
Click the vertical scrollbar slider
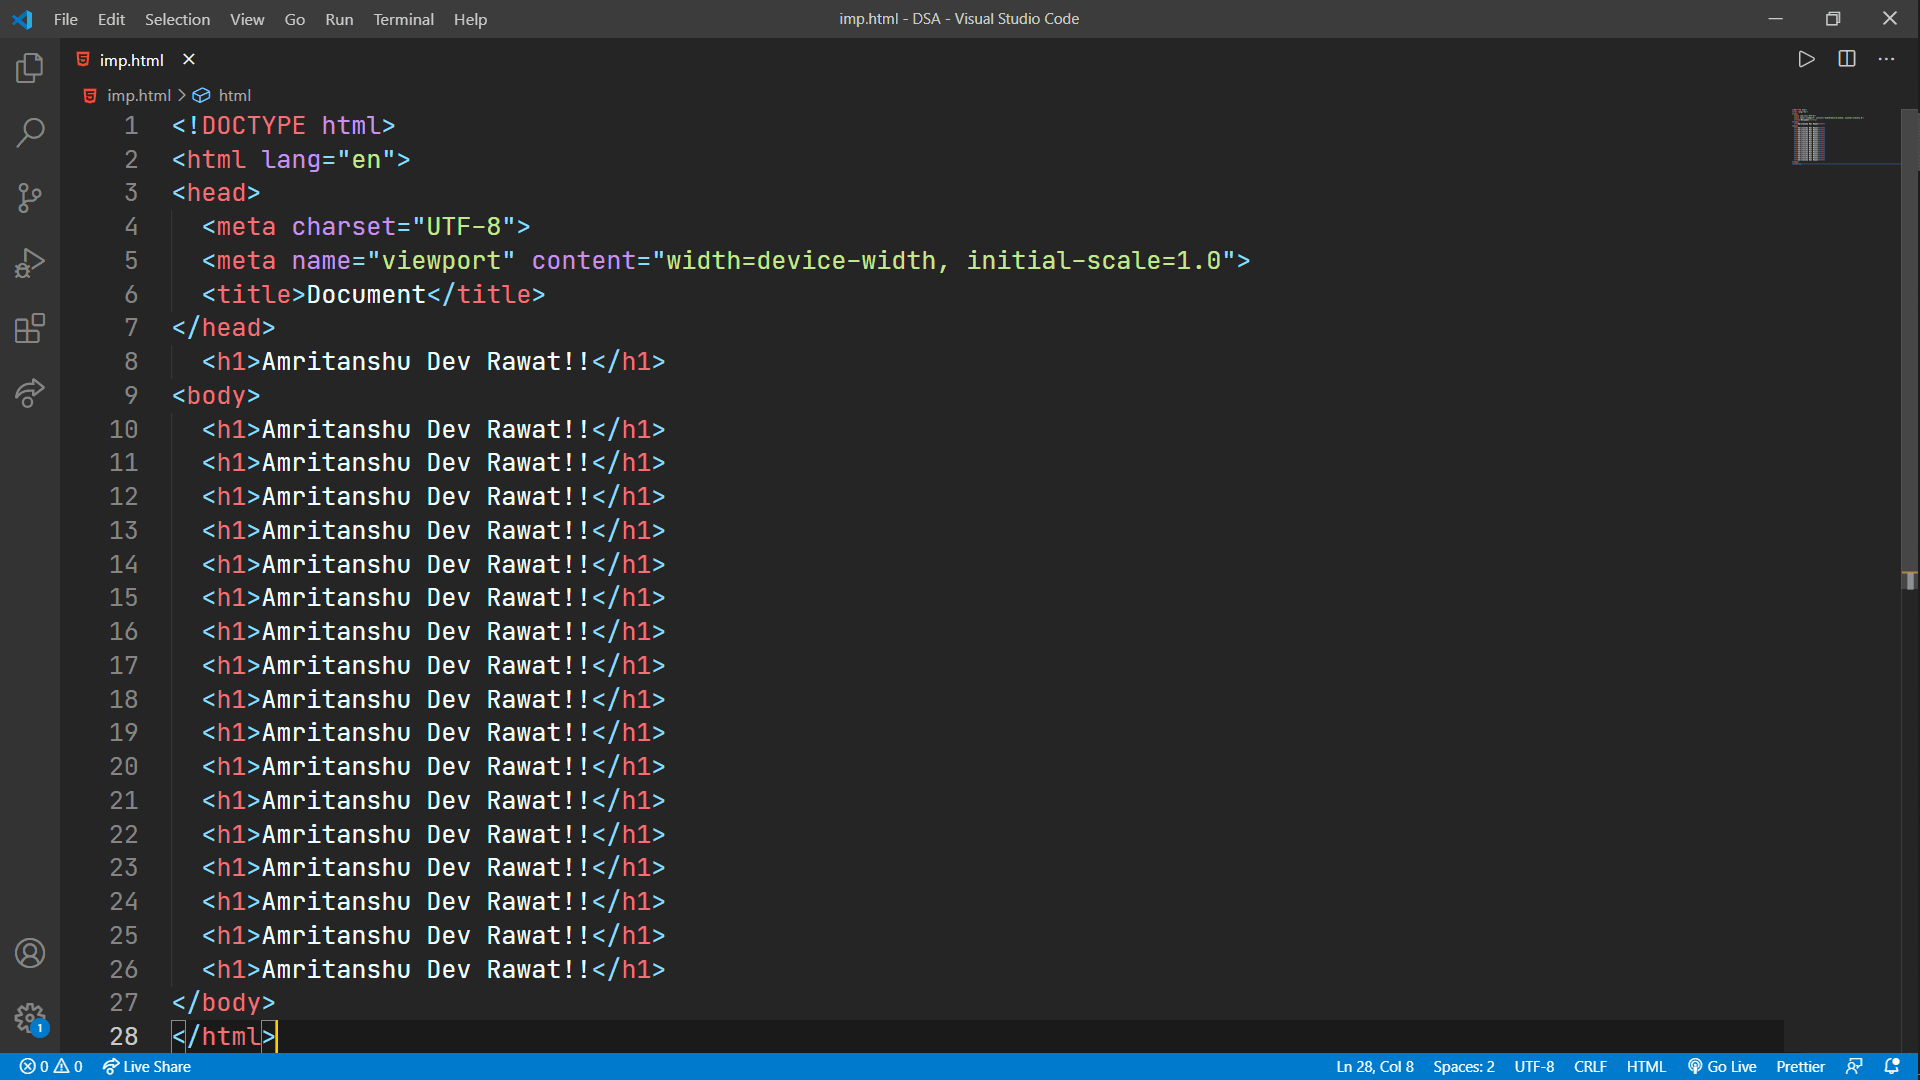pos(1909,350)
